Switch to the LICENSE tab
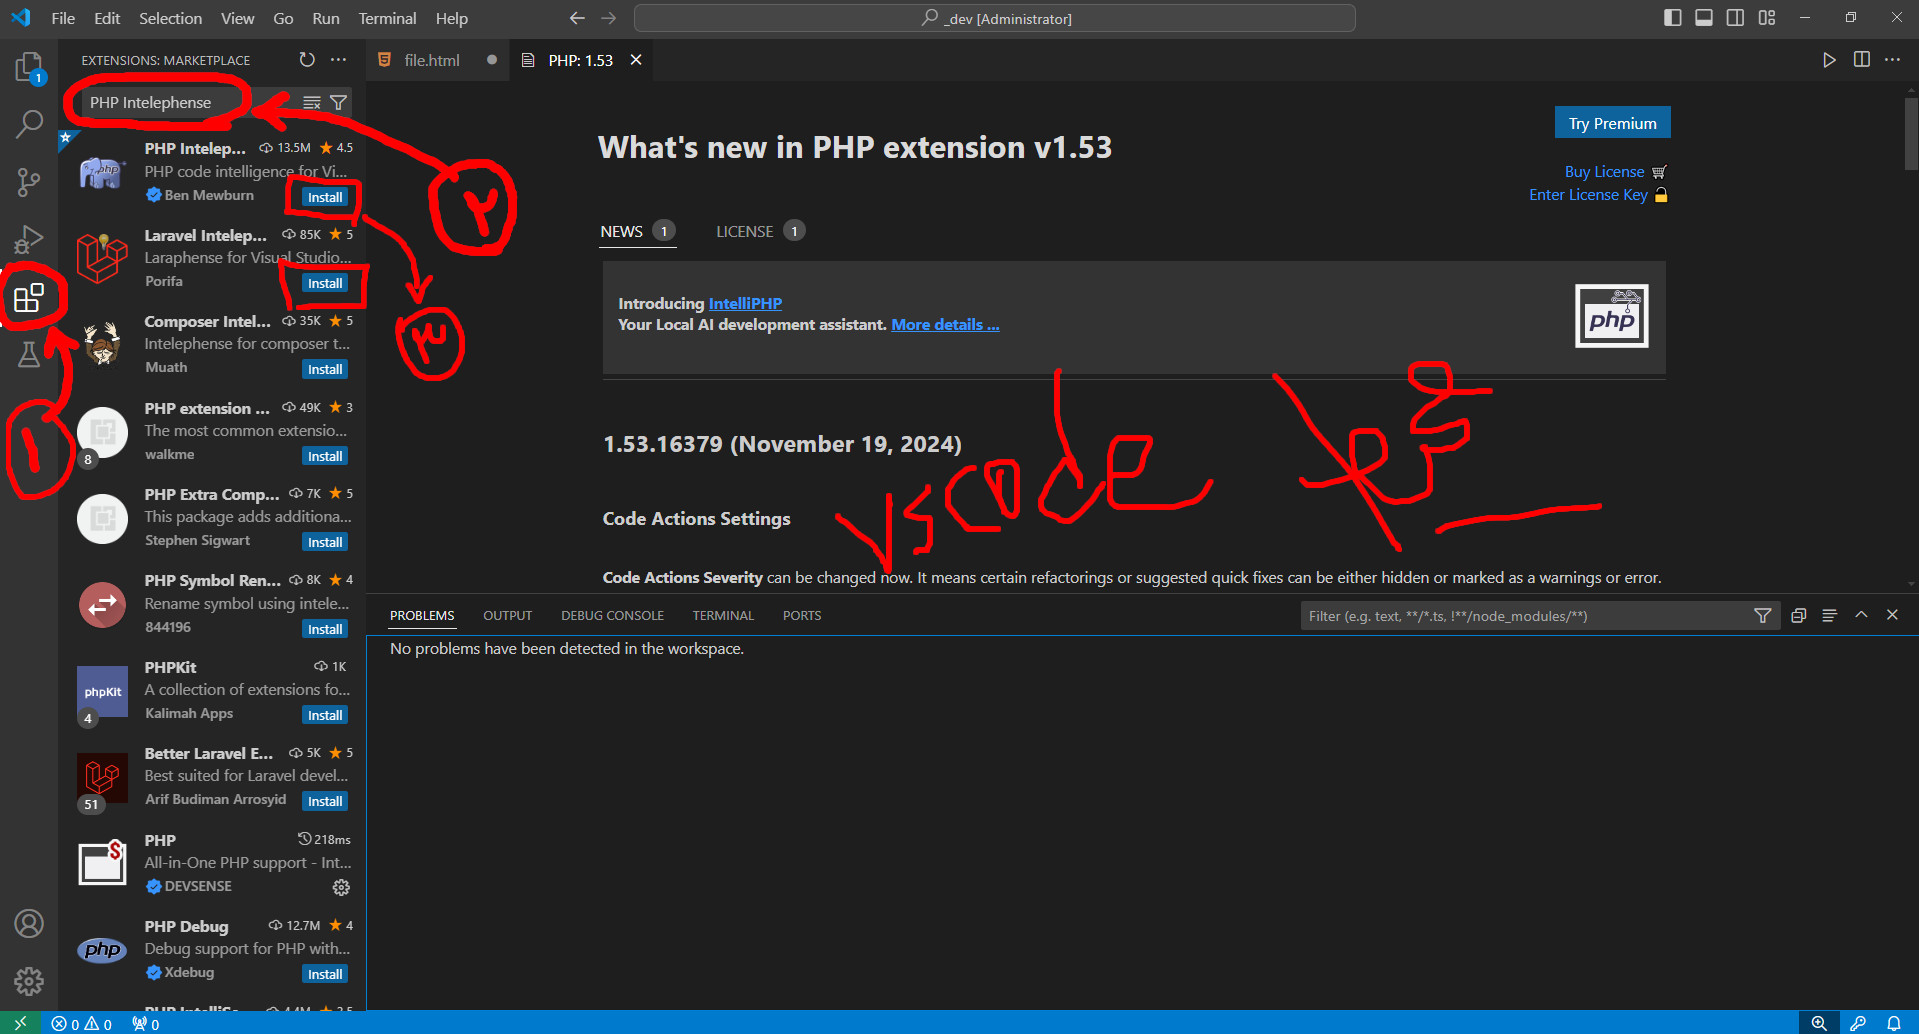This screenshot has height=1034, width=1919. click(760, 231)
